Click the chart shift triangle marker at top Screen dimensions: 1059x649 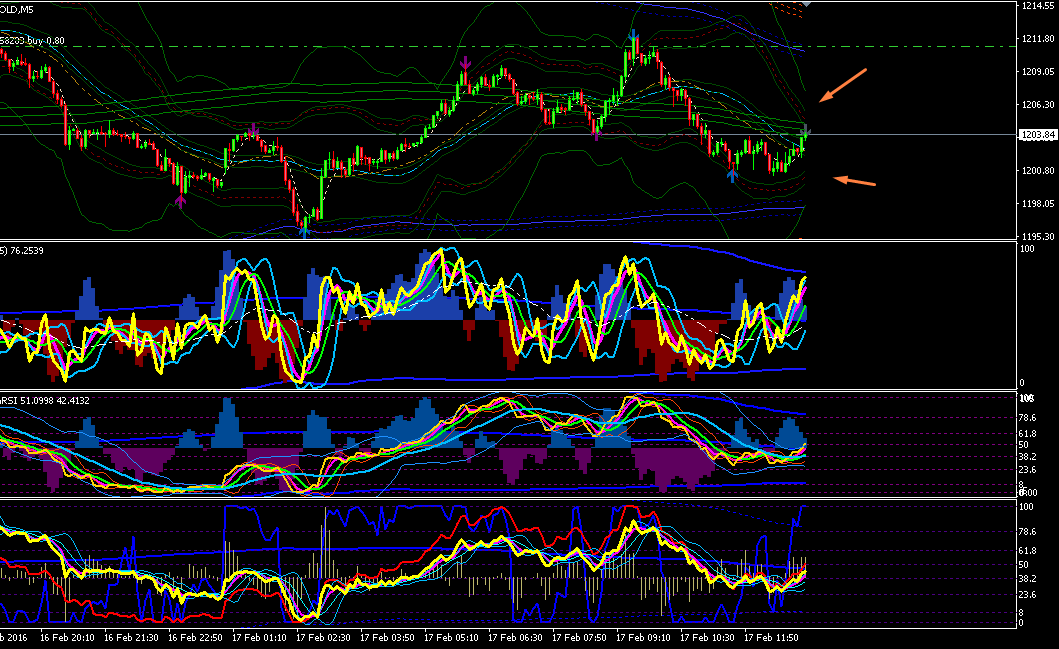pyautogui.click(x=806, y=4)
